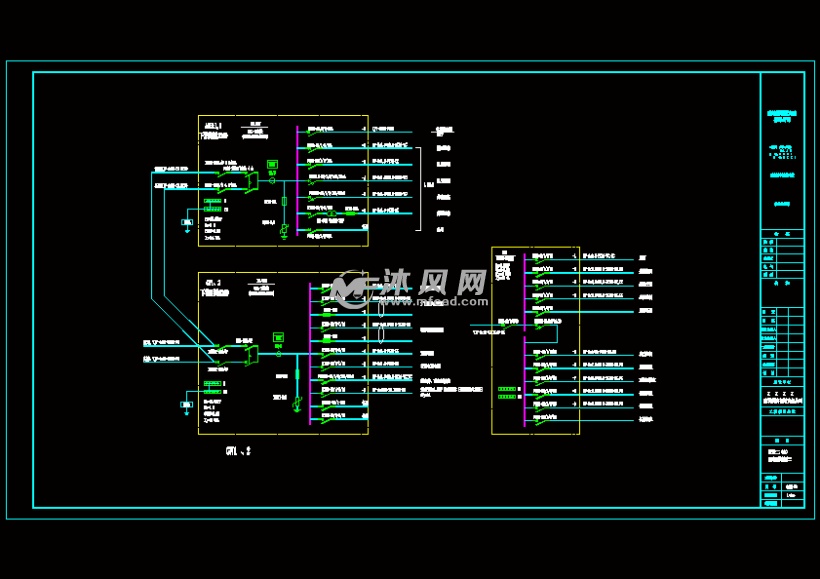This screenshot has height=579, width=820.
Task: Select the label text below lower-left panel
Action: [237, 452]
